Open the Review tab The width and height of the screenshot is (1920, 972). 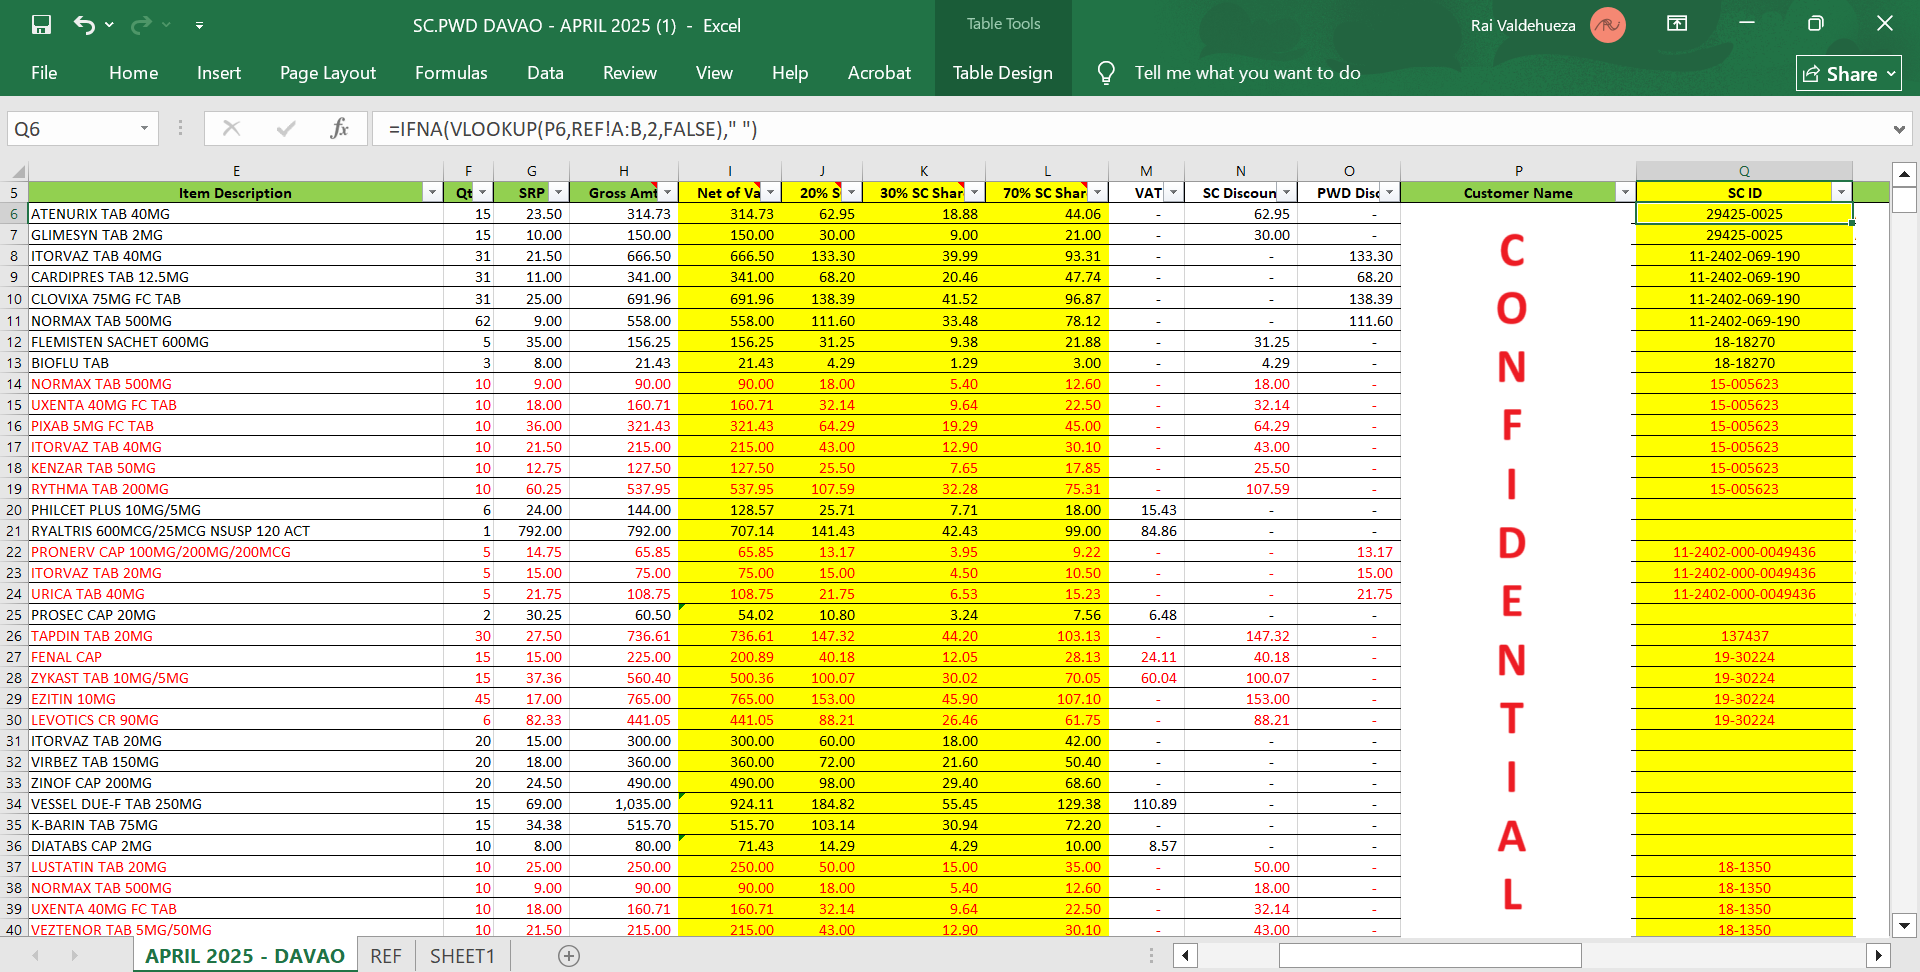pos(630,73)
